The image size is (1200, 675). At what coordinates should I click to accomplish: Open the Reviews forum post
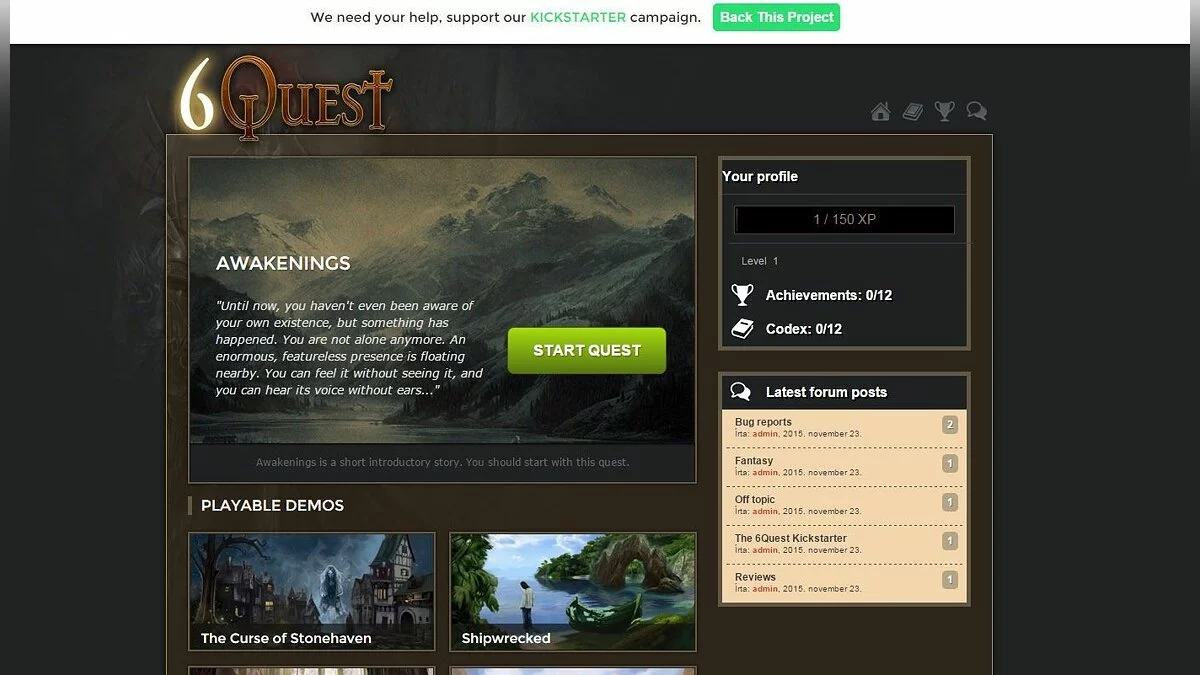(x=755, y=577)
